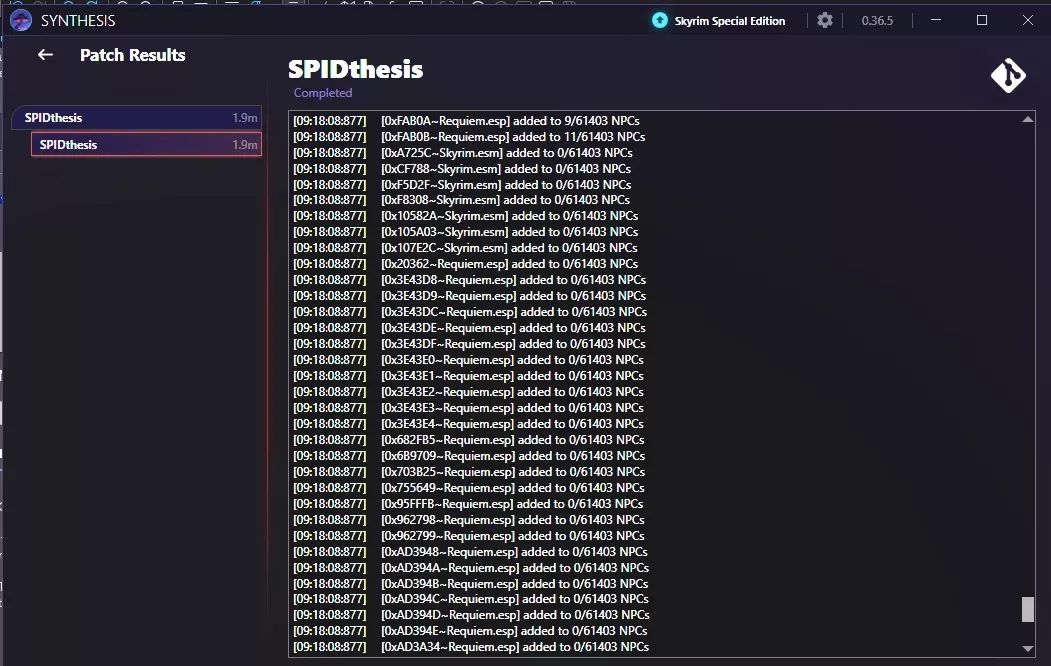The width and height of the screenshot is (1051, 666).
Task: Click the Skyrim Special Edition game icon
Action: click(x=660, y=20)
